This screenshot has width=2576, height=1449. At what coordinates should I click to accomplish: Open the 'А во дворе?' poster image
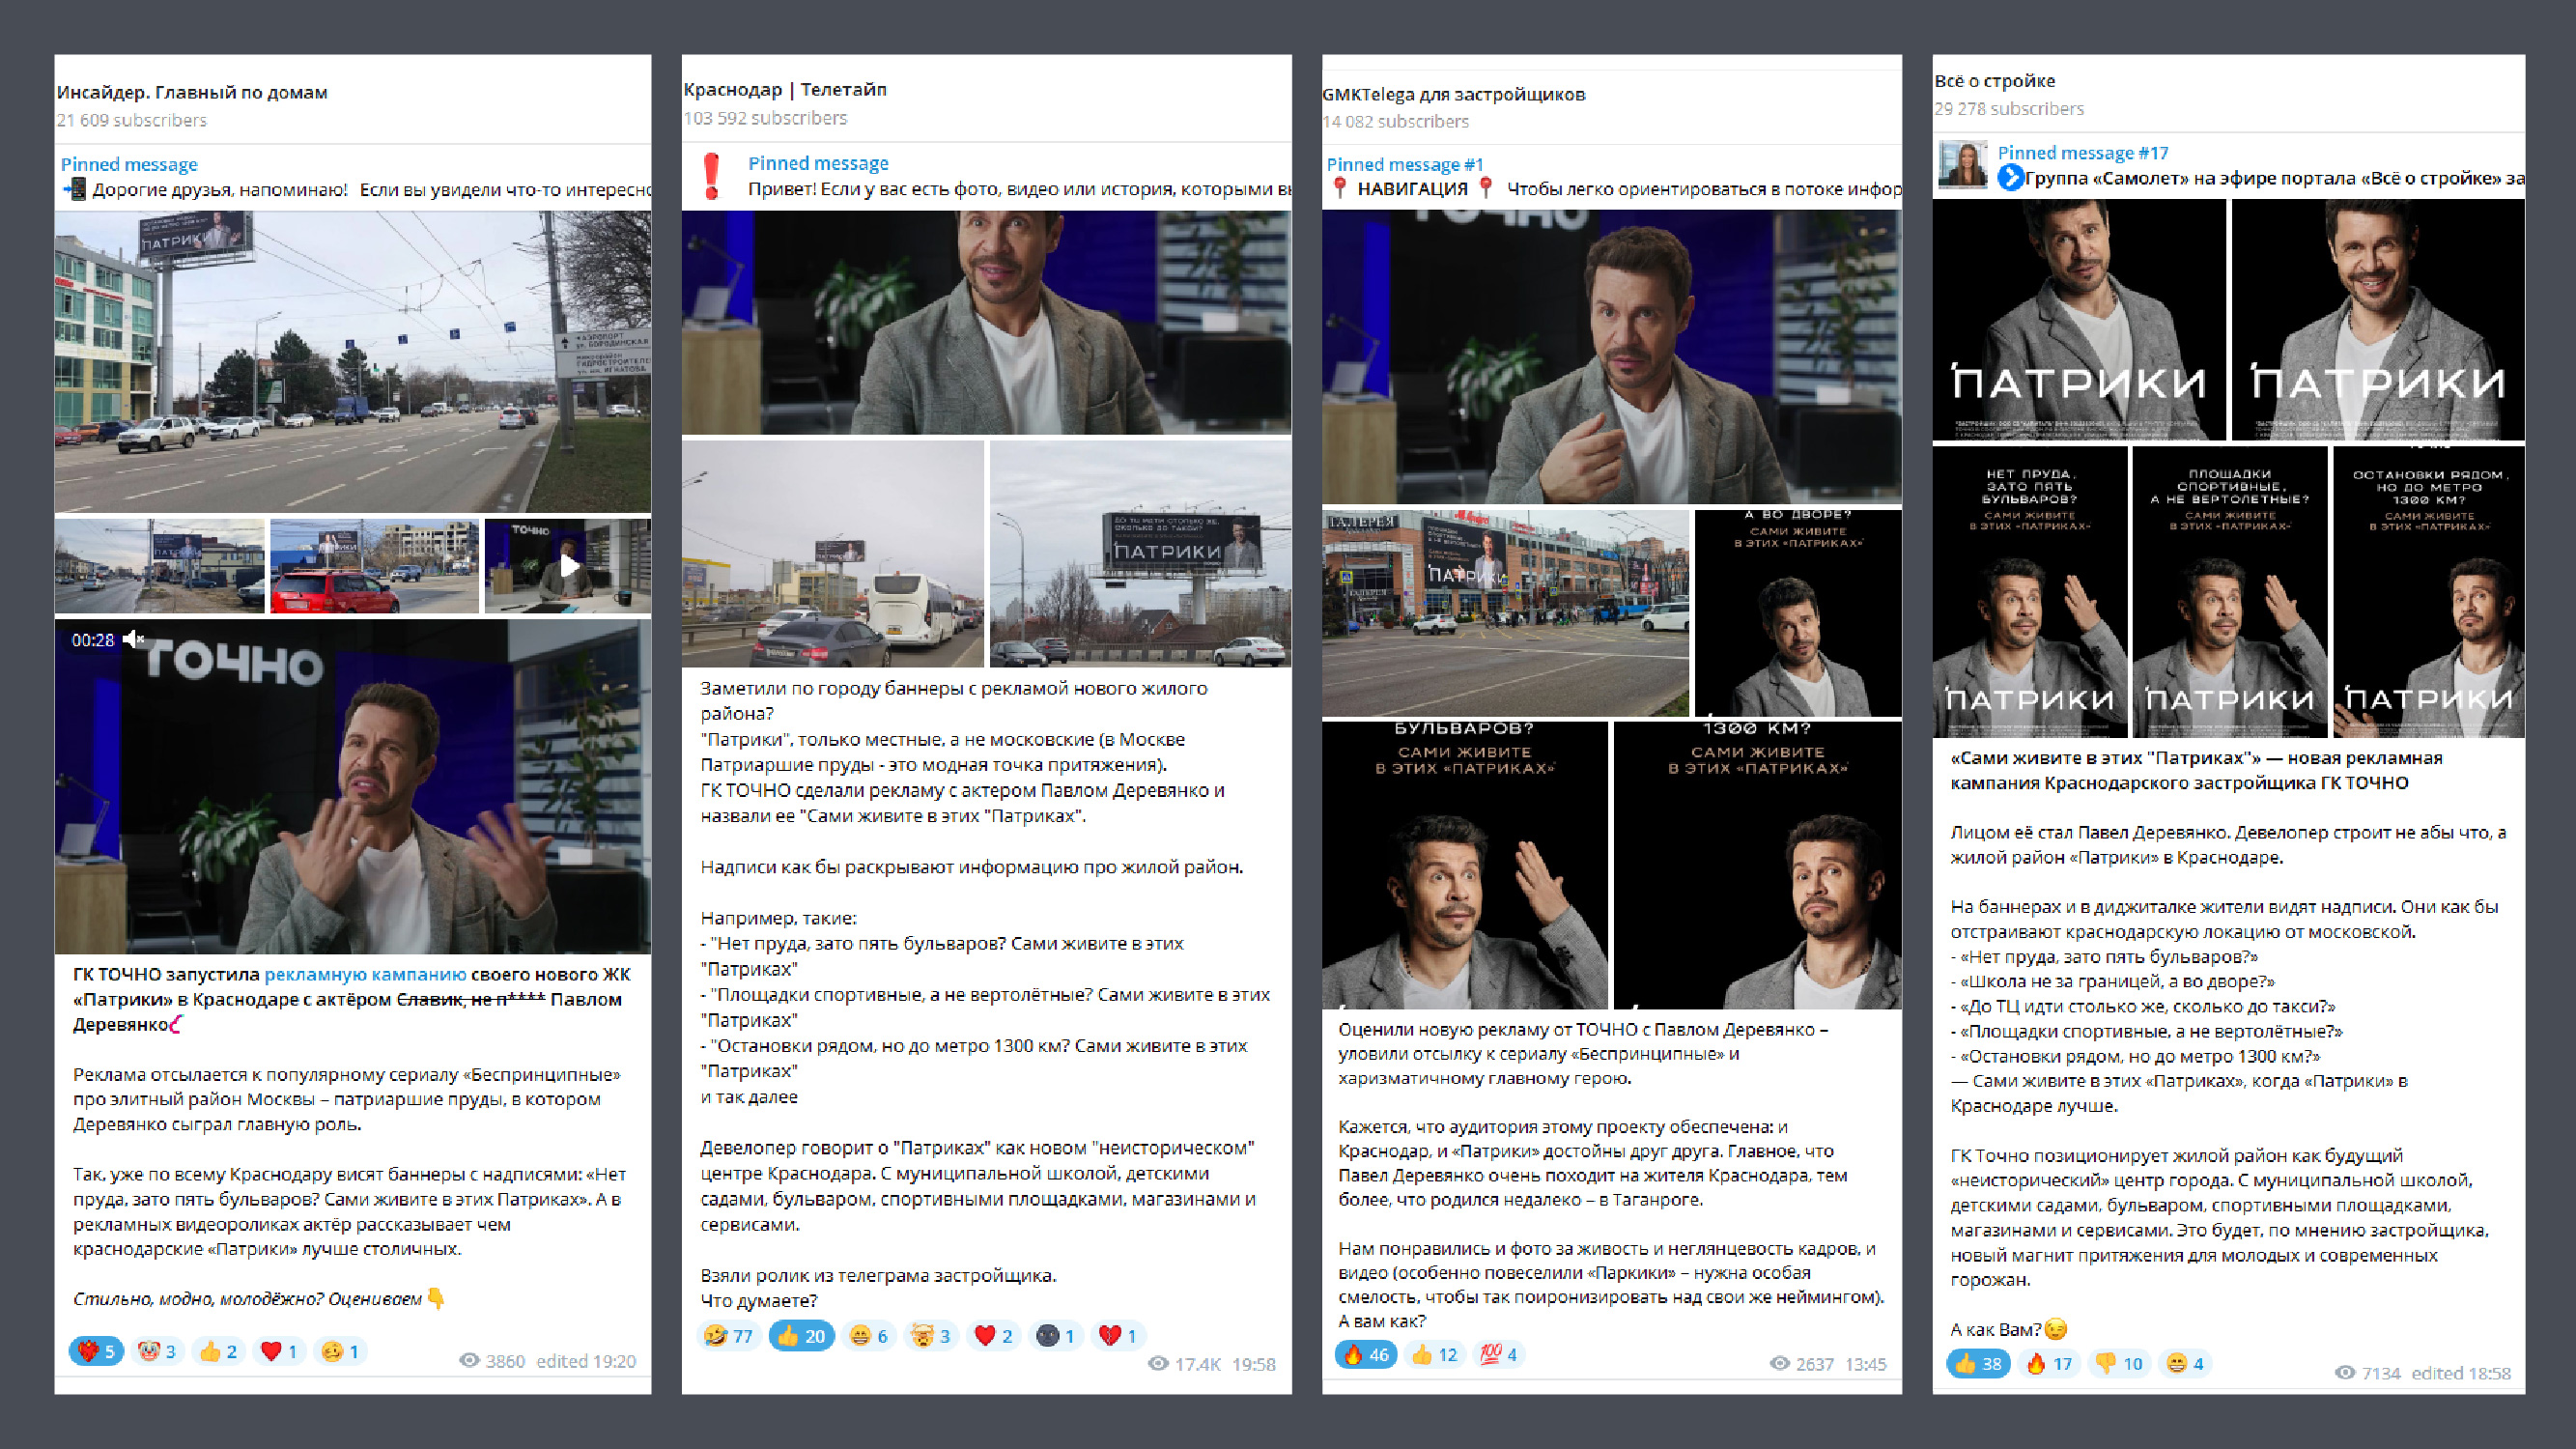[1798, 613]
